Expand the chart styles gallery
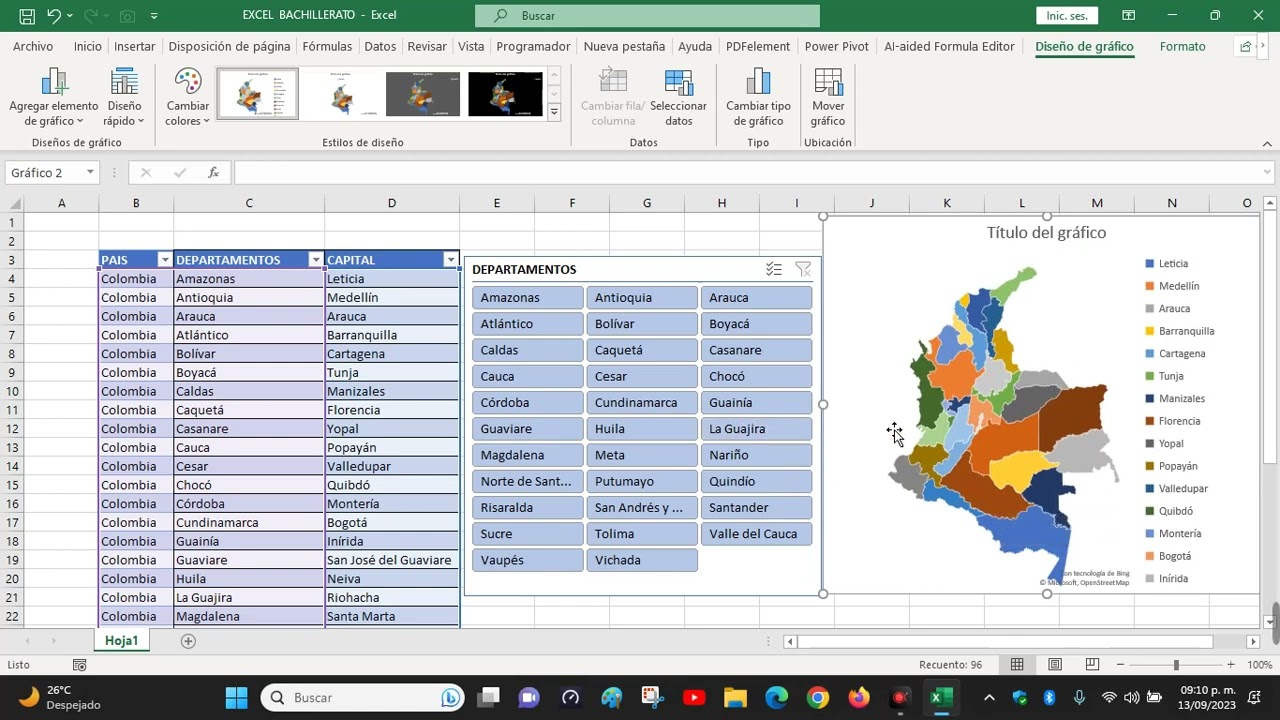Image resolution: width=1280 pixels, height=720 pixels. (x=554, y=112)
